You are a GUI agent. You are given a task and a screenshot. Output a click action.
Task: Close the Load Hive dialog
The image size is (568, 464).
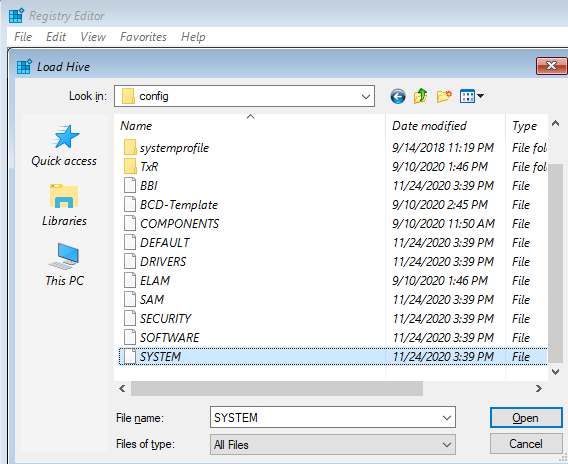551,66
